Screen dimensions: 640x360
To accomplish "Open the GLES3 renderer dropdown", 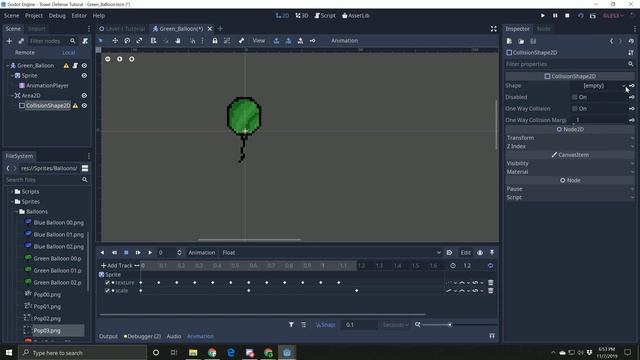I will [613, 16].
